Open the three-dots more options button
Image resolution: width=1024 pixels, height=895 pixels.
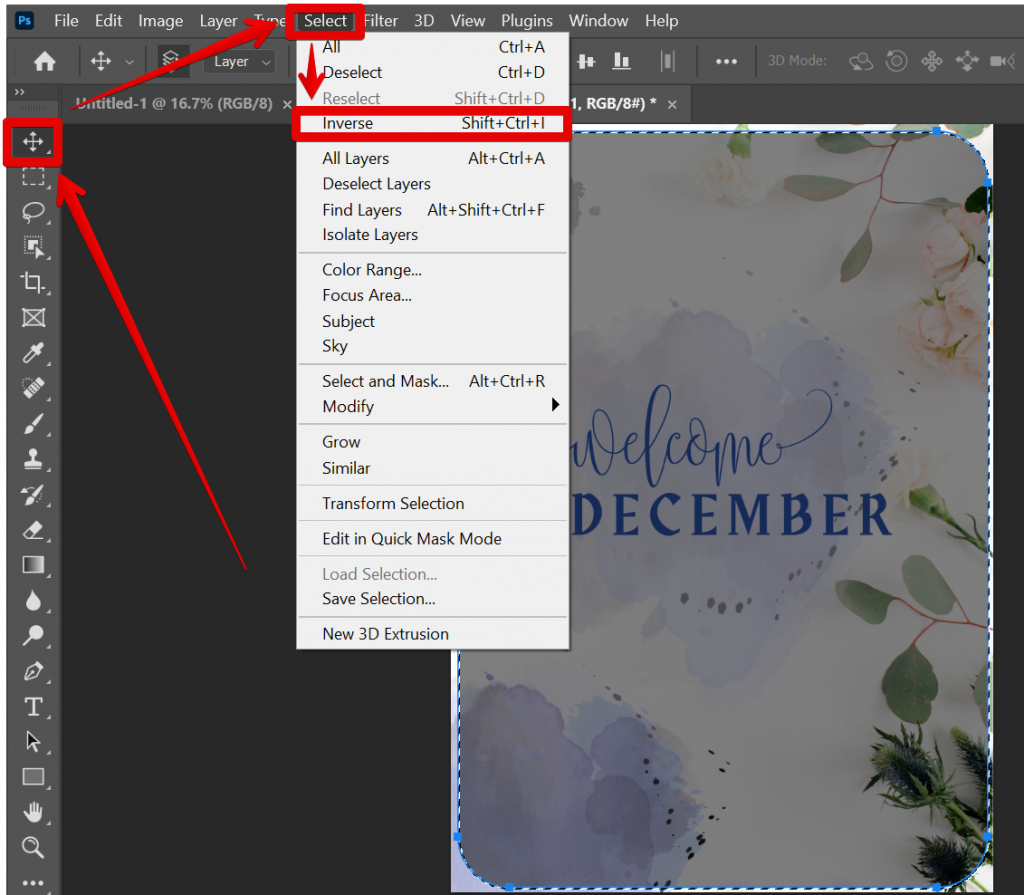726,61
